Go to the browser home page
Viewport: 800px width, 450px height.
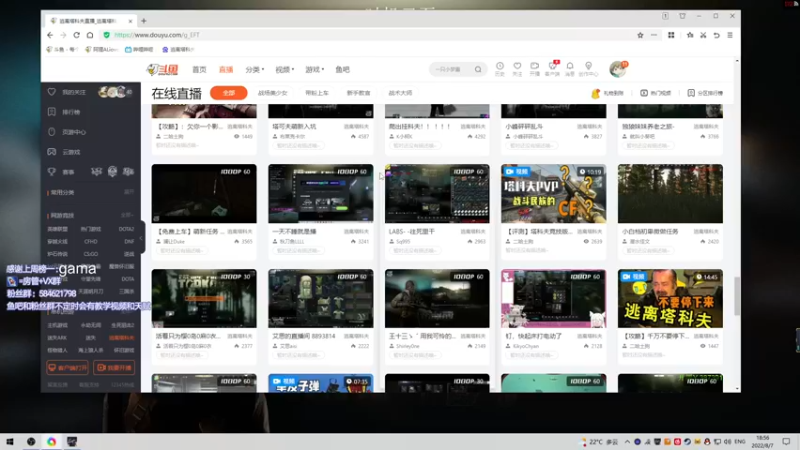[90, 35]
